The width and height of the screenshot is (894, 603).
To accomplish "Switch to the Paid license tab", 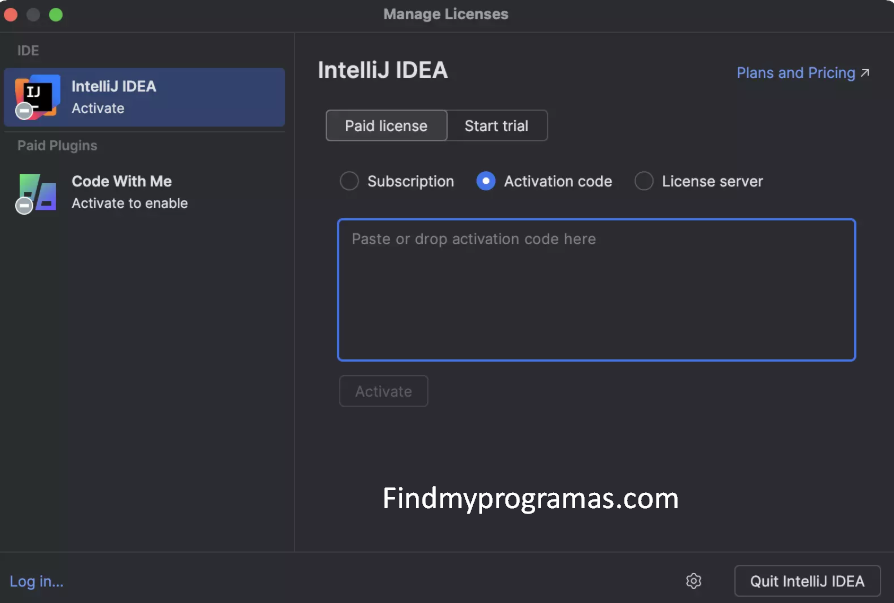I will tap(386, 125).
